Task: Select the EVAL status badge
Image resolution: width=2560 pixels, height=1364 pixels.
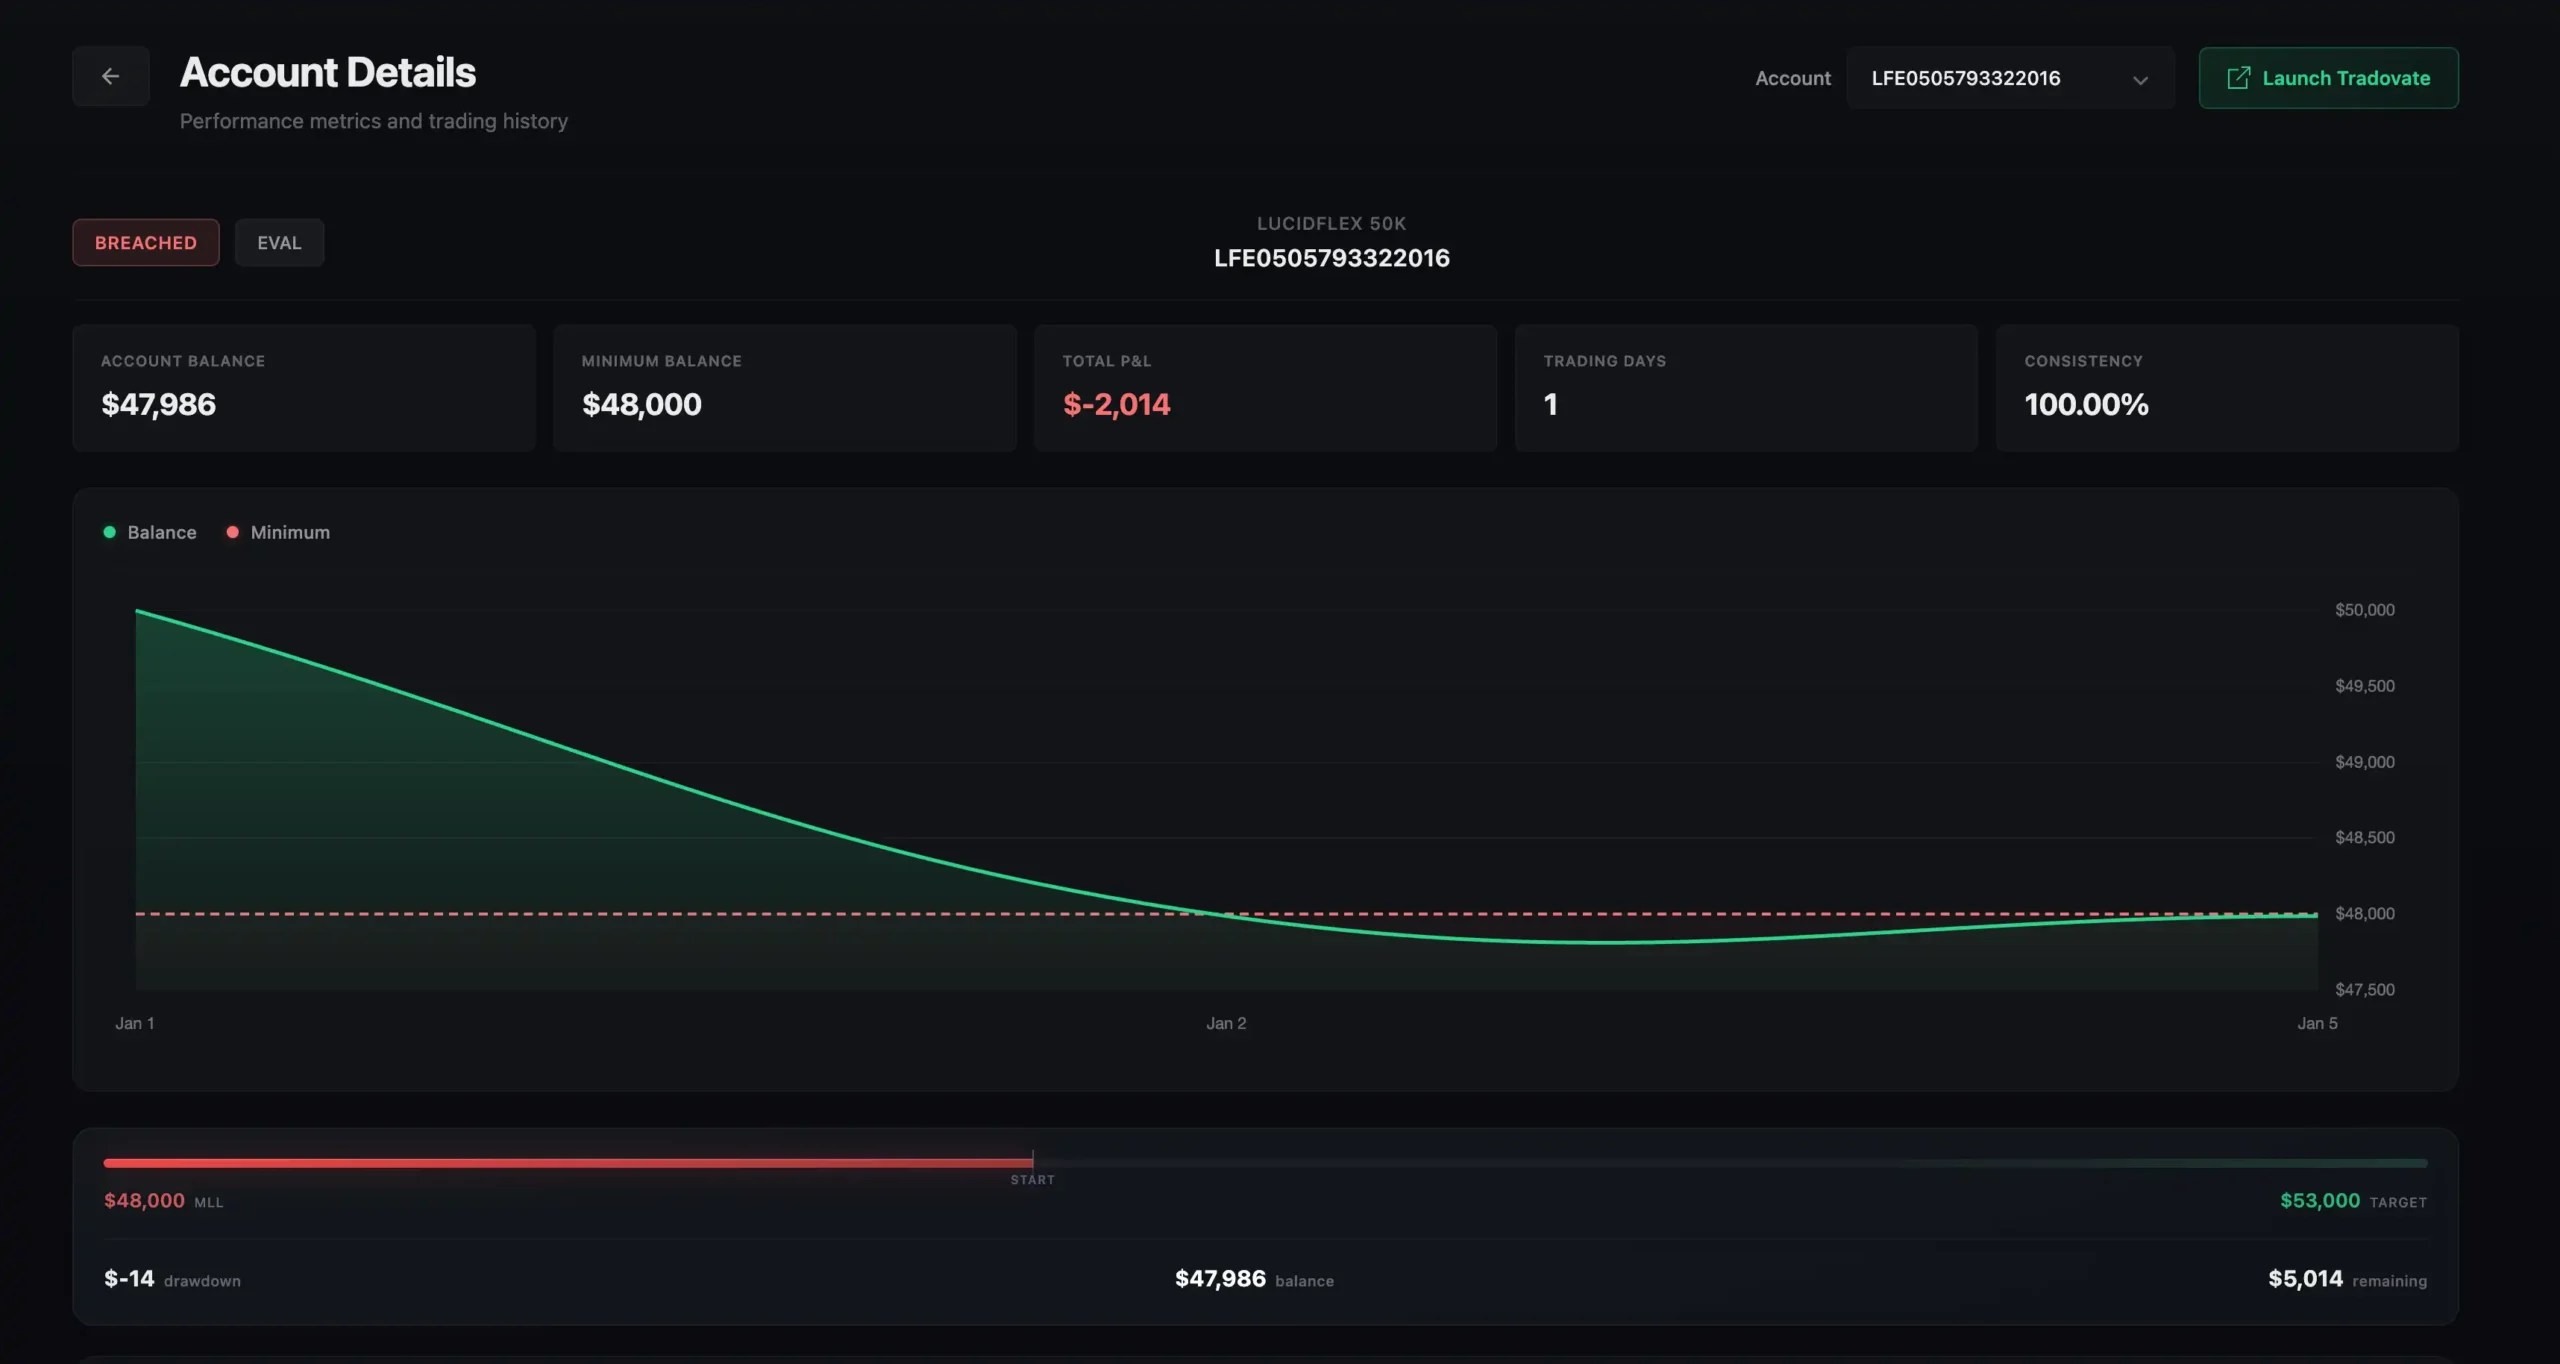Action: (x=279, y=242)
